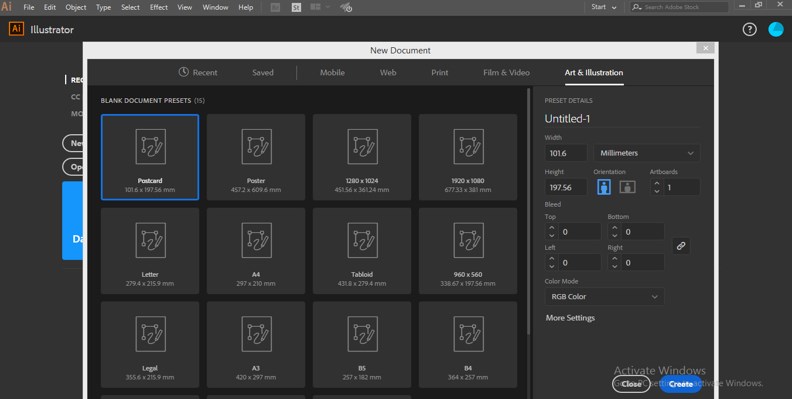
Task: Switch to Film & Video tab
Action: (506, 73)
